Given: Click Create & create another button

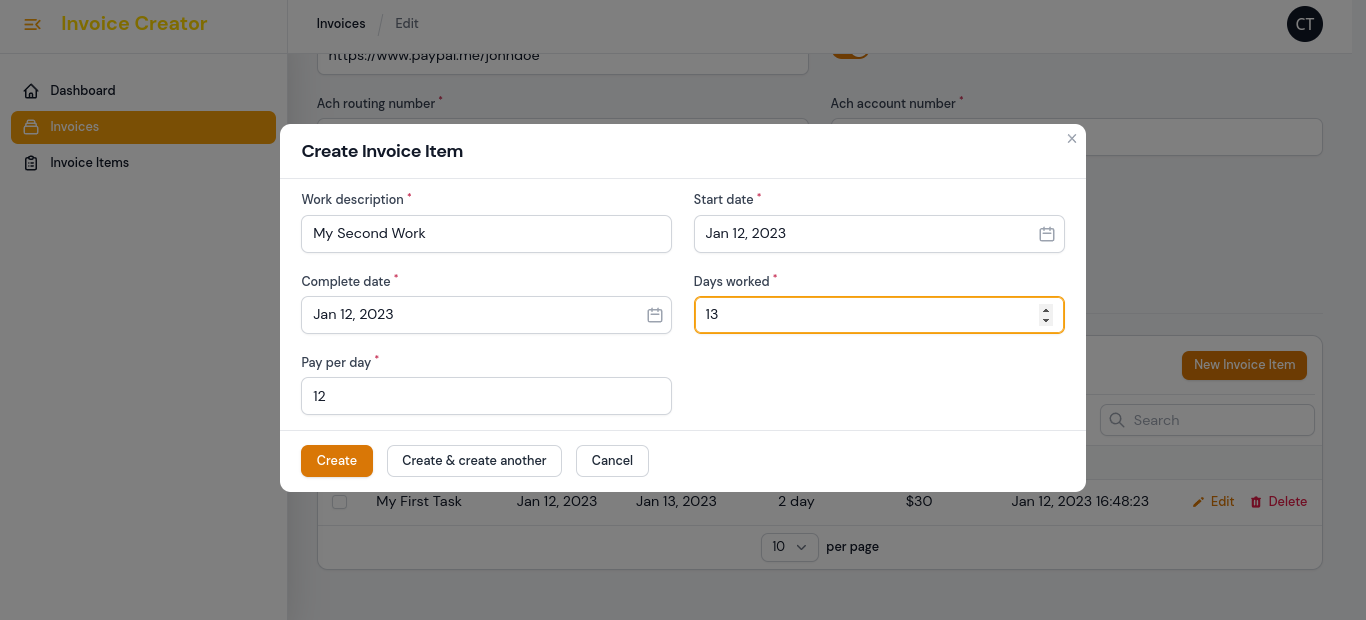Looking at the screenshot, I should [x=474, y=461].
